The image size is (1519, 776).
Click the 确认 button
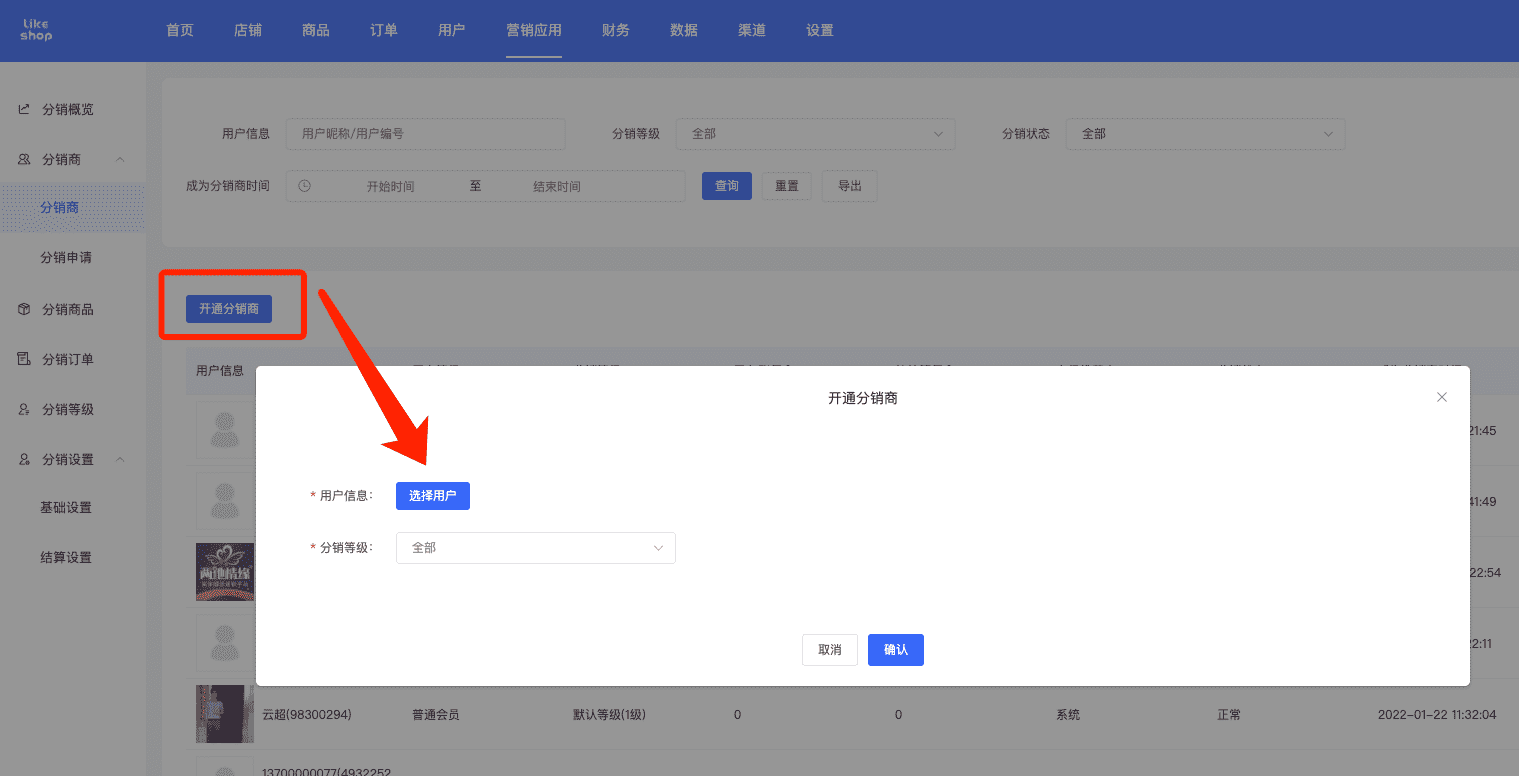896,650
